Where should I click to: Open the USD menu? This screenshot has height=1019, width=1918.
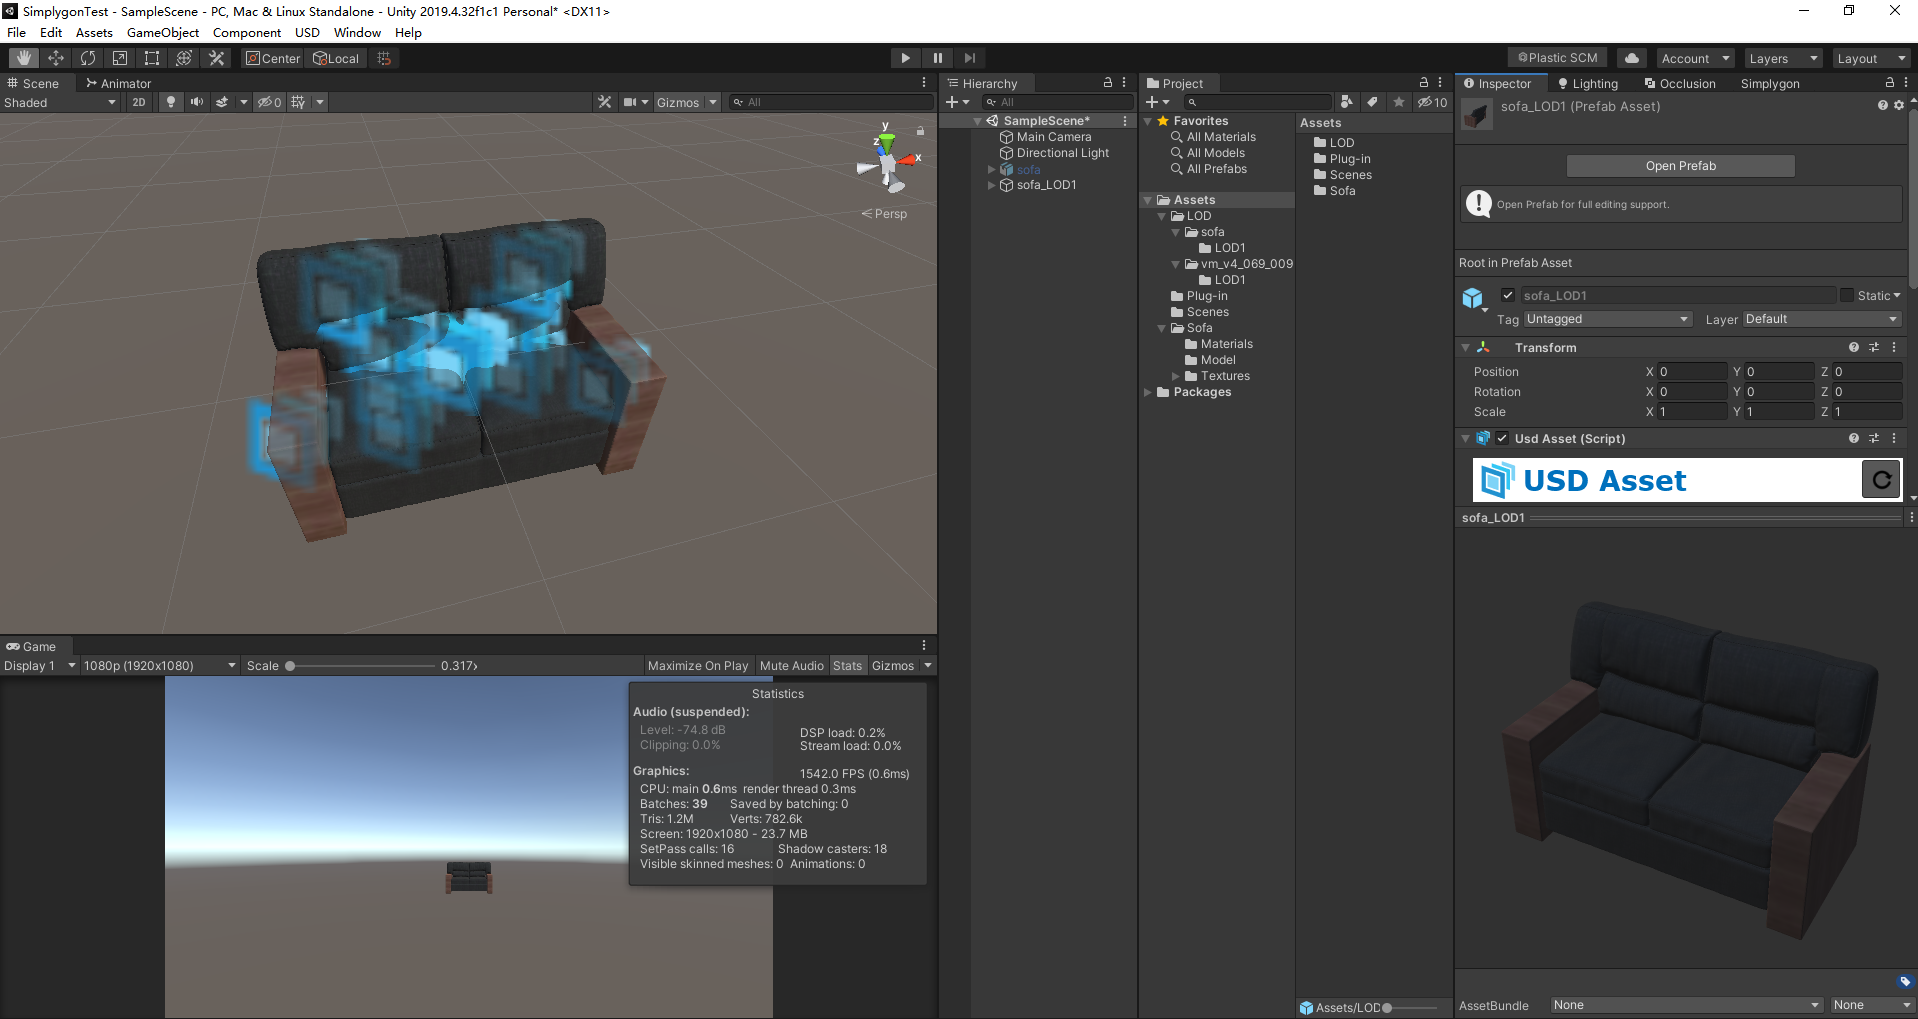307,32
